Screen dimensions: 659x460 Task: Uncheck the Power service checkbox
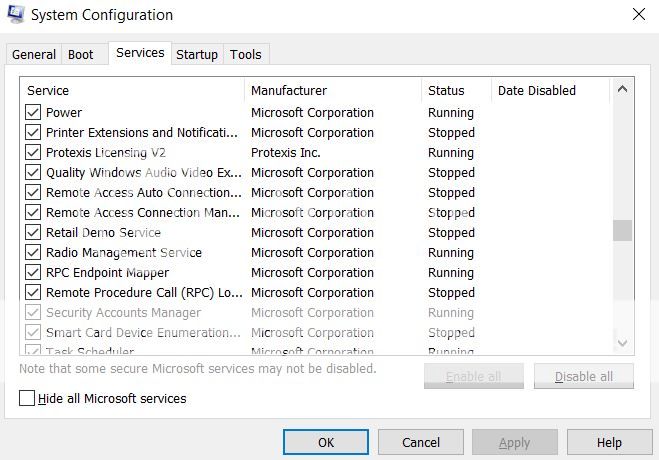tap(33, 112)
